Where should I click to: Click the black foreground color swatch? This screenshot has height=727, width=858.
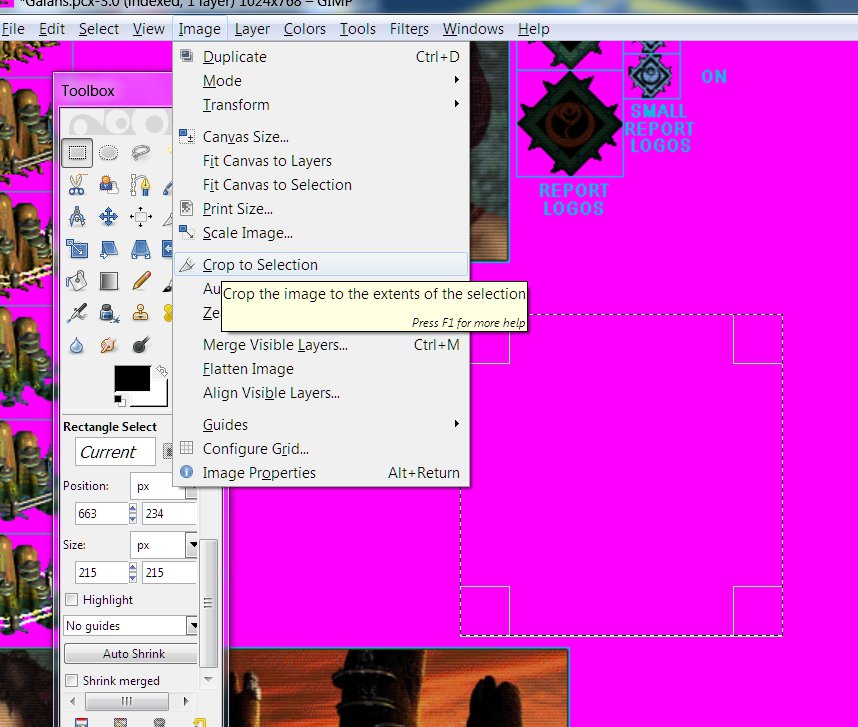coord(131,379)
